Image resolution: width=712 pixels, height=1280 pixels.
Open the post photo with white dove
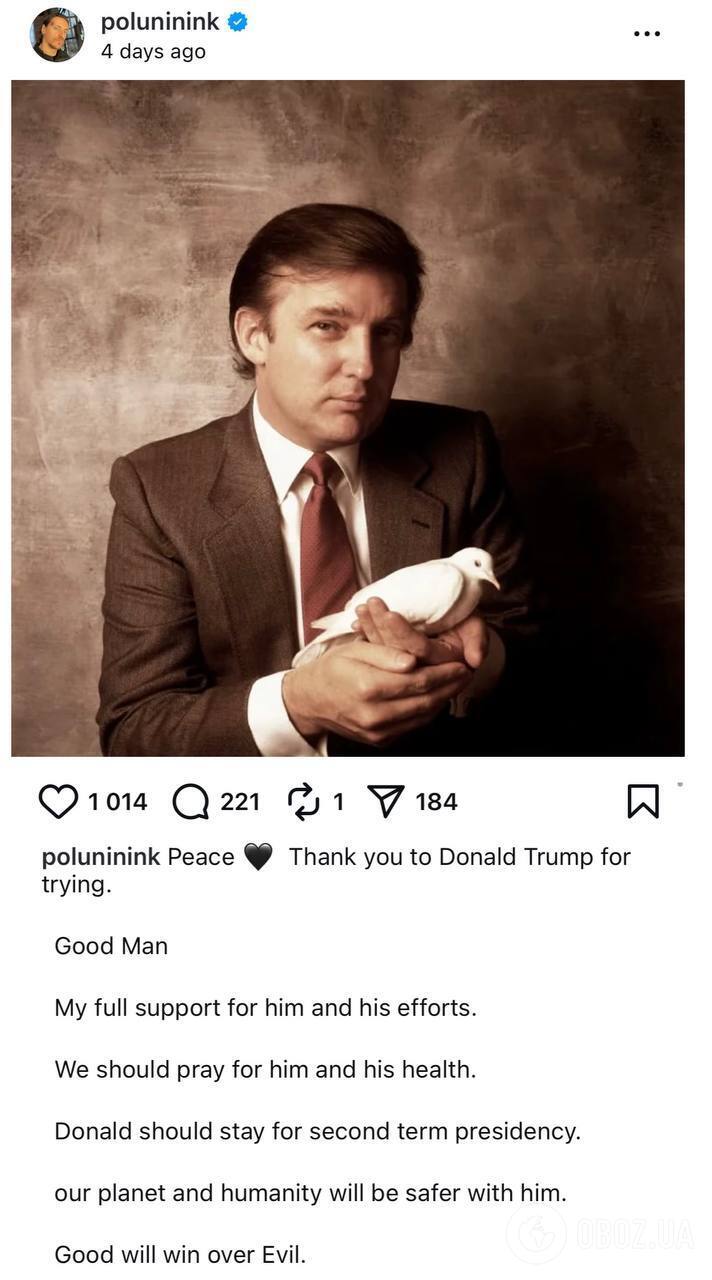(x=348, y=418)
